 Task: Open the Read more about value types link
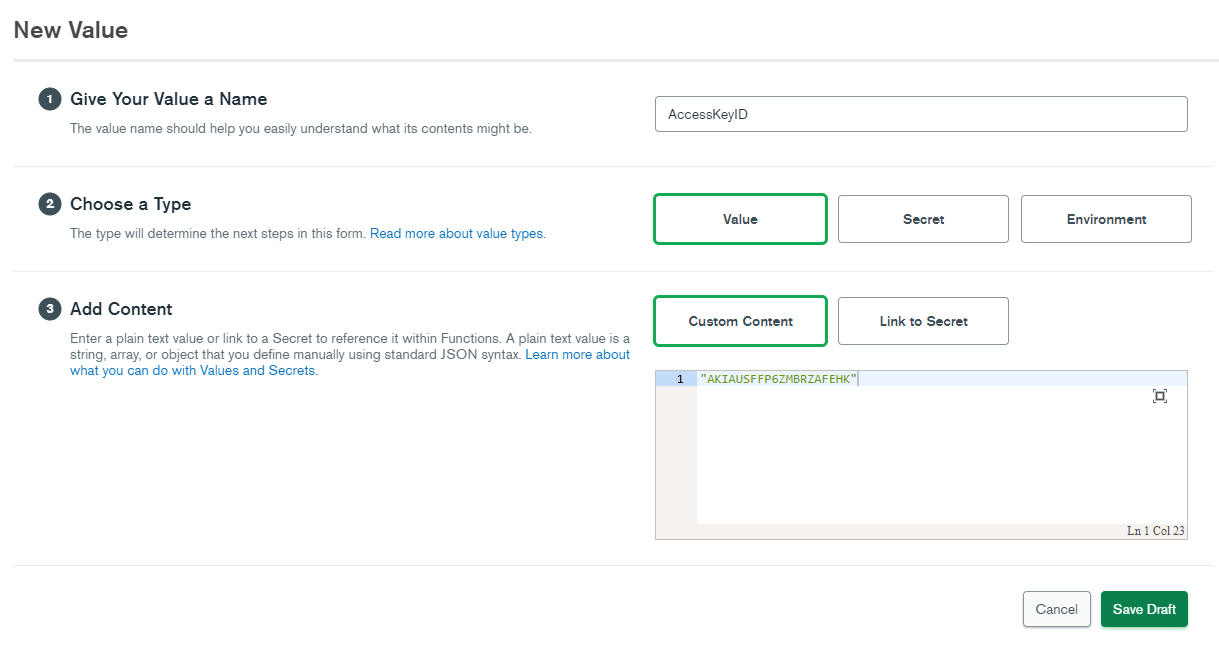pyautogui.click(x=457, y=233)
